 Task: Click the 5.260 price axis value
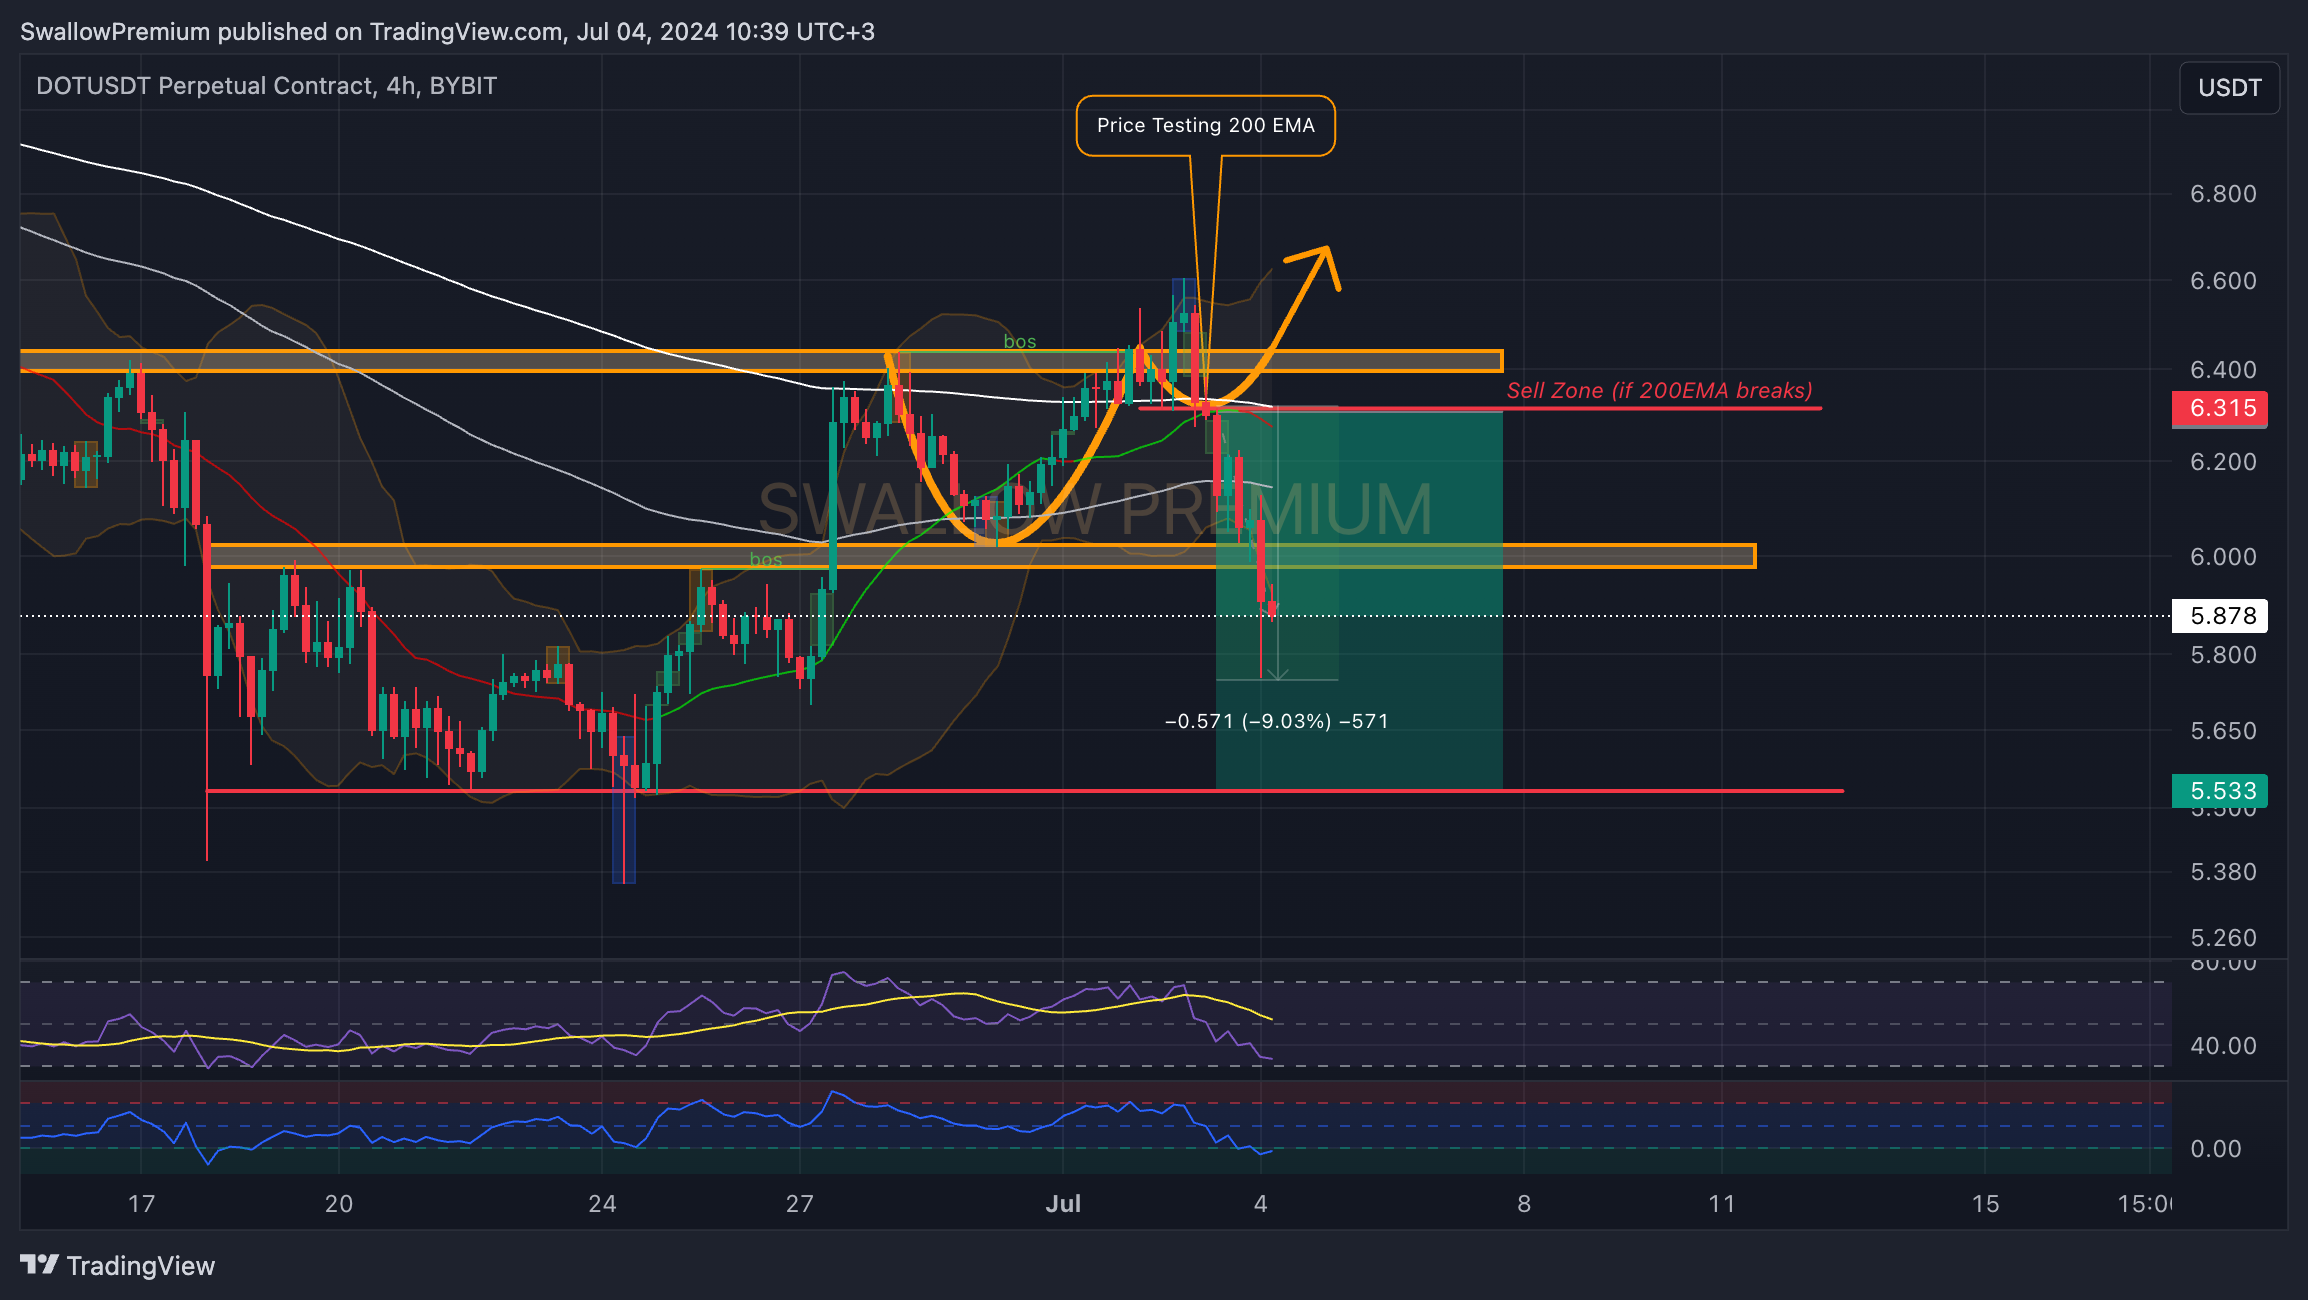pyautogui.click(x=2223, y=938)
